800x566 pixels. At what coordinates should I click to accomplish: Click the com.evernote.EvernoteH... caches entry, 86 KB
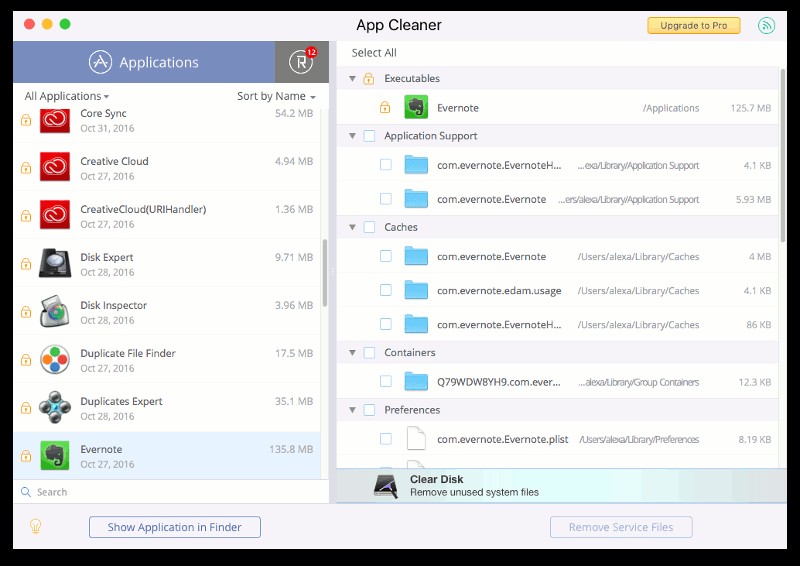(x=558, y=325)
